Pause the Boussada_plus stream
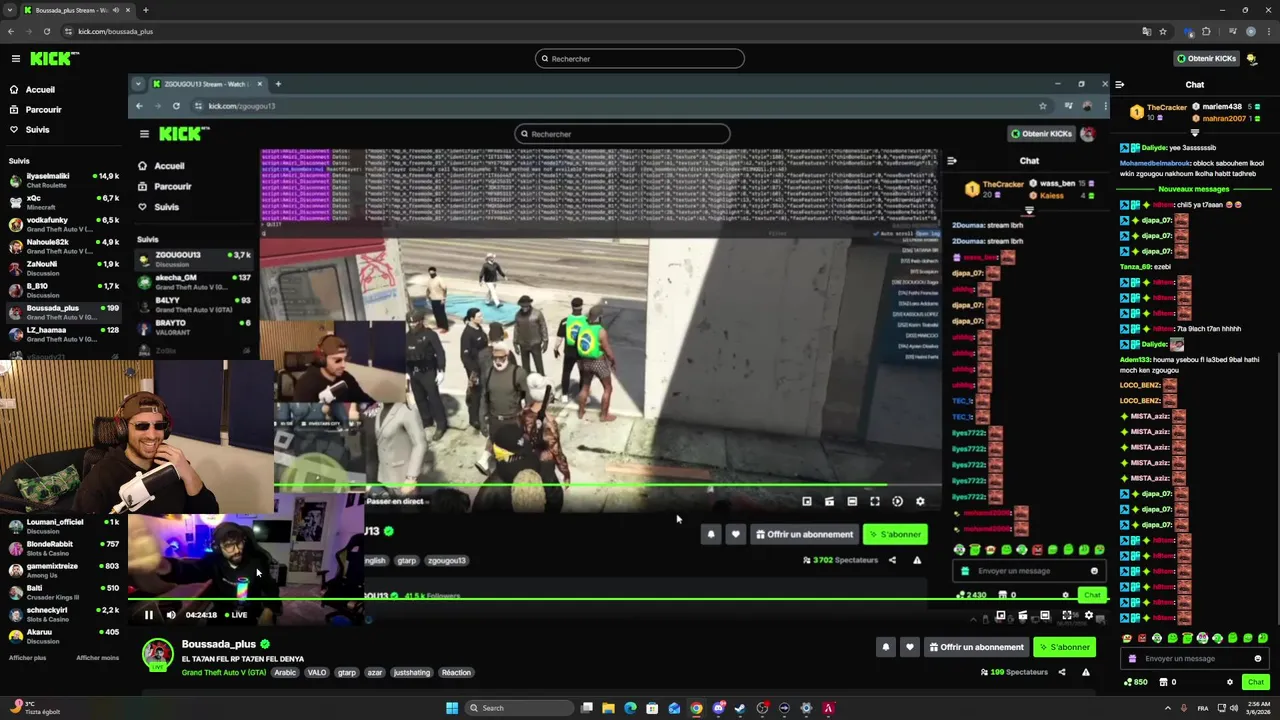This screenshot has height=720, width=1280. [x=148, y=615]
